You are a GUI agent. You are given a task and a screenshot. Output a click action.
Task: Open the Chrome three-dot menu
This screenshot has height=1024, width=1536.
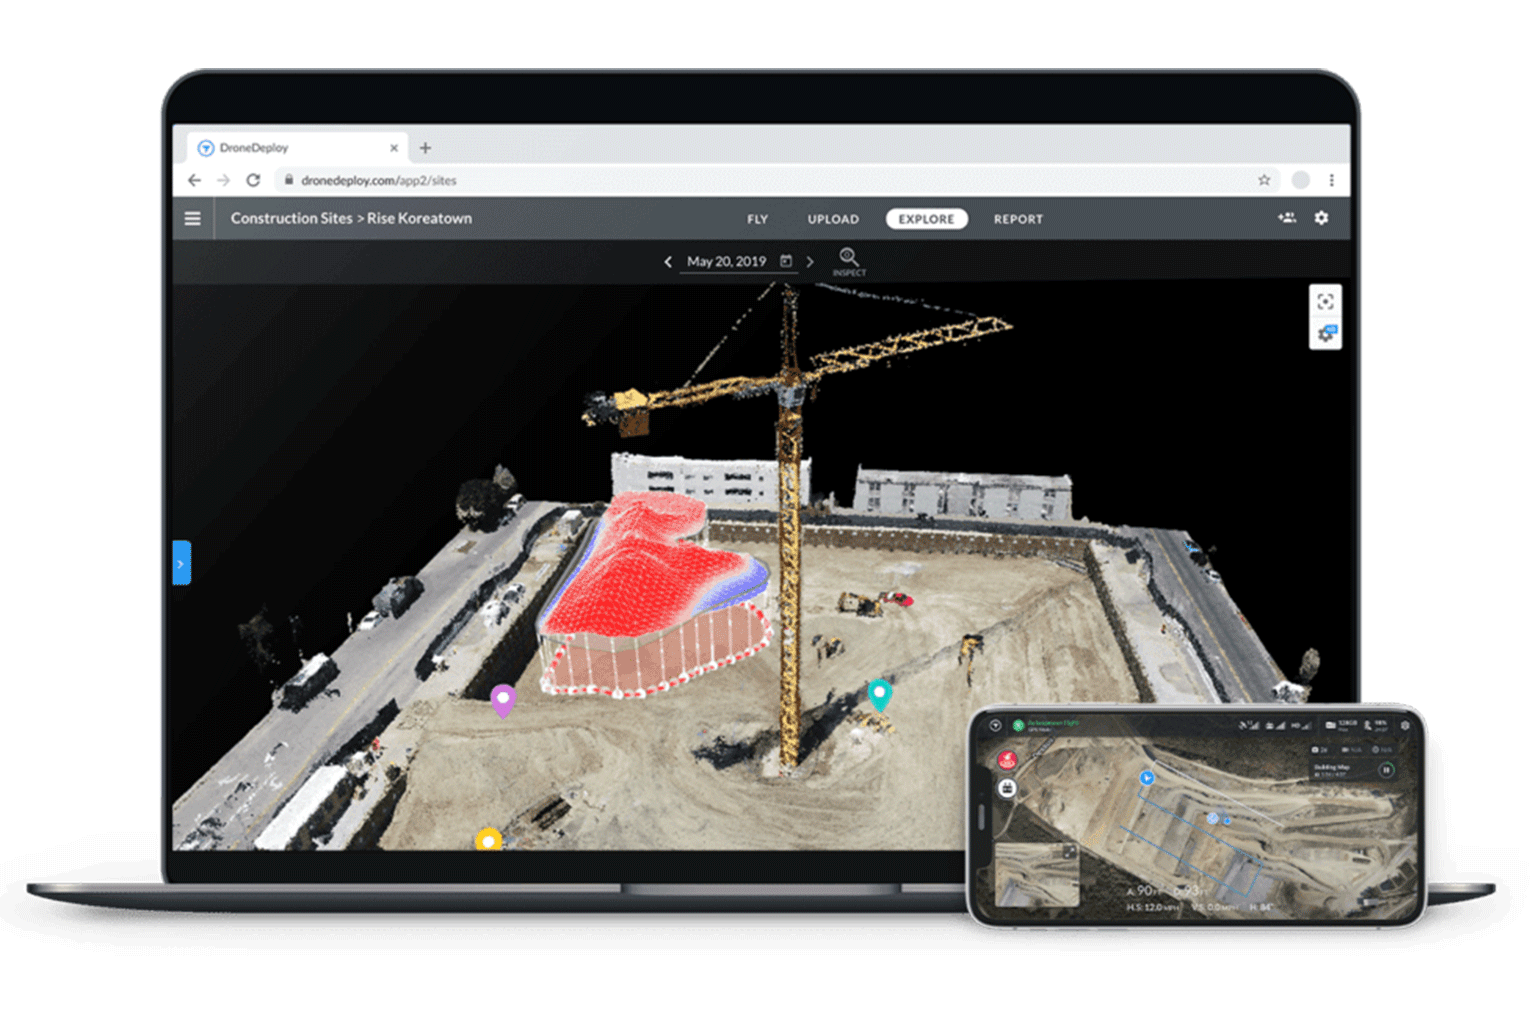tap(1332, 180)
